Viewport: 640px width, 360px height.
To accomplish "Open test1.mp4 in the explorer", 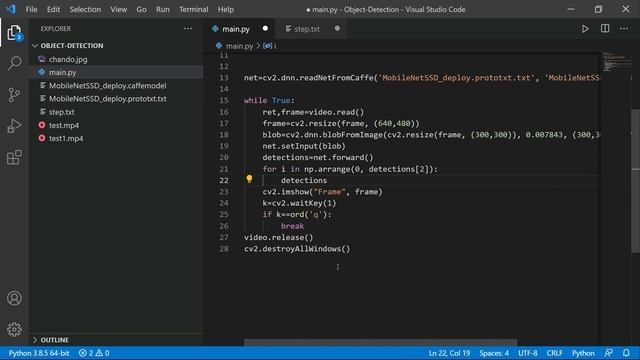I will click(66, 138).
